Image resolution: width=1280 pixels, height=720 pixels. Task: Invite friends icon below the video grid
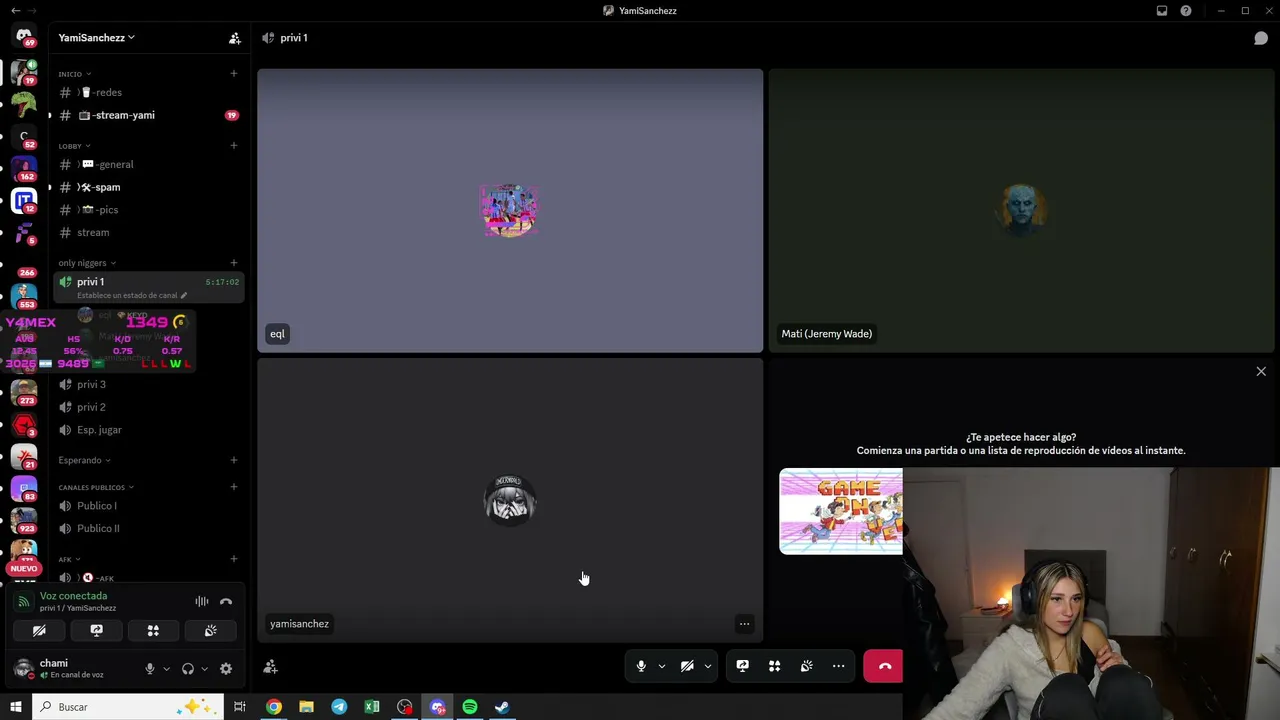click(x=270, y=666)
